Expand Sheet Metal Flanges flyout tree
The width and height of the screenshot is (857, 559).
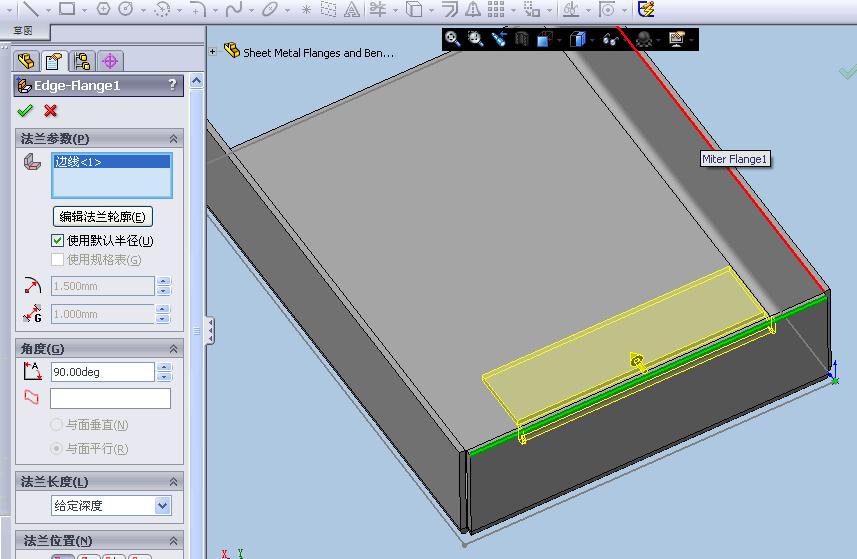click(x=213, y=51)
